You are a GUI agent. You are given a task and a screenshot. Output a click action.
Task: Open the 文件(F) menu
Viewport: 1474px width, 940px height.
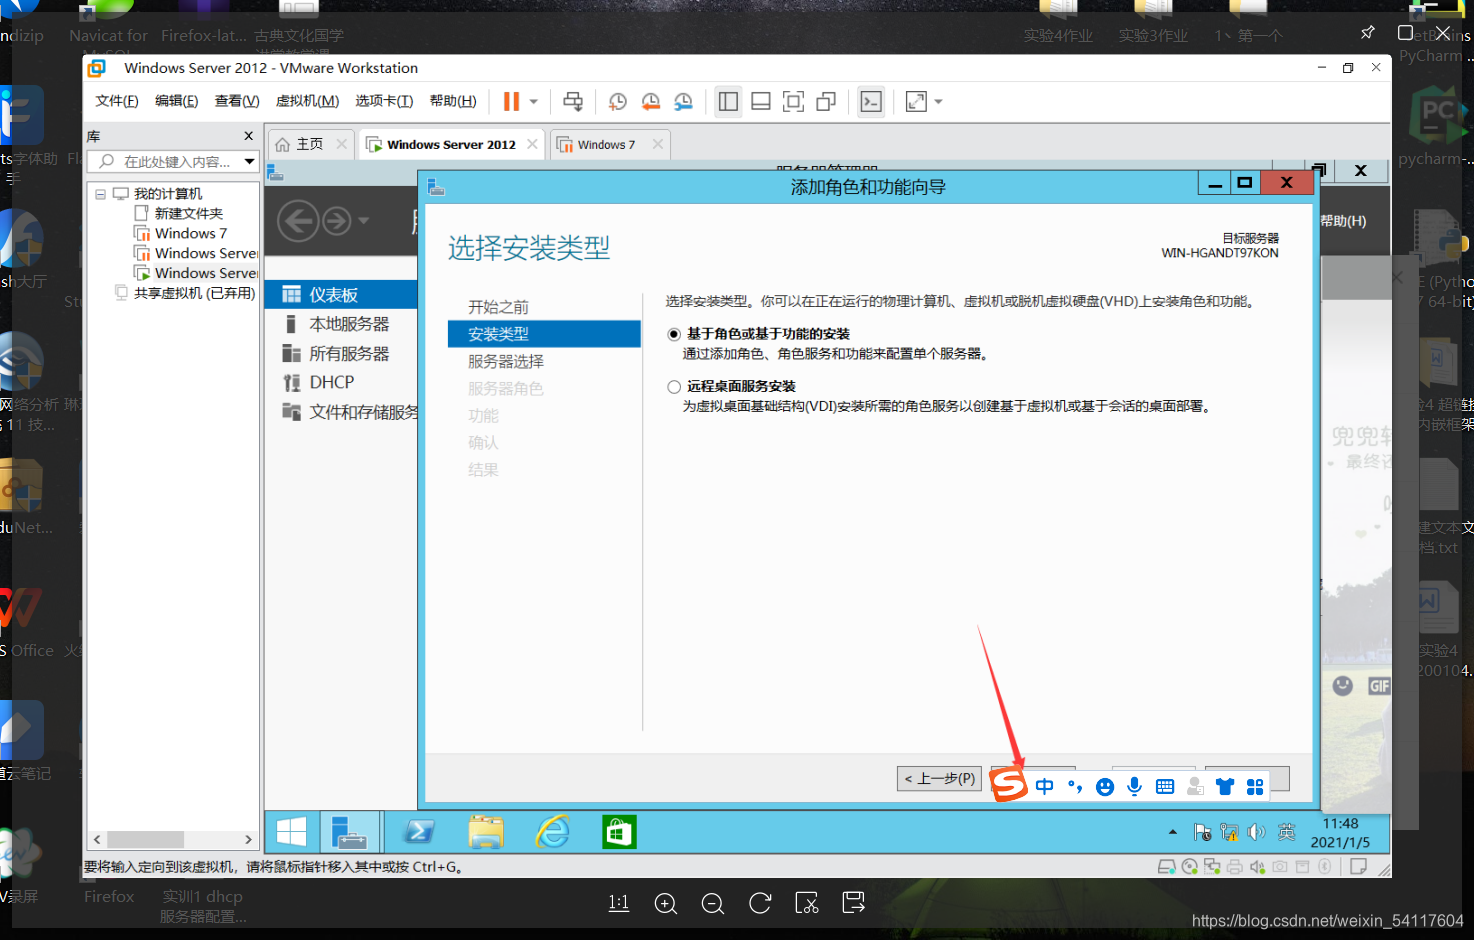[117, 101]
